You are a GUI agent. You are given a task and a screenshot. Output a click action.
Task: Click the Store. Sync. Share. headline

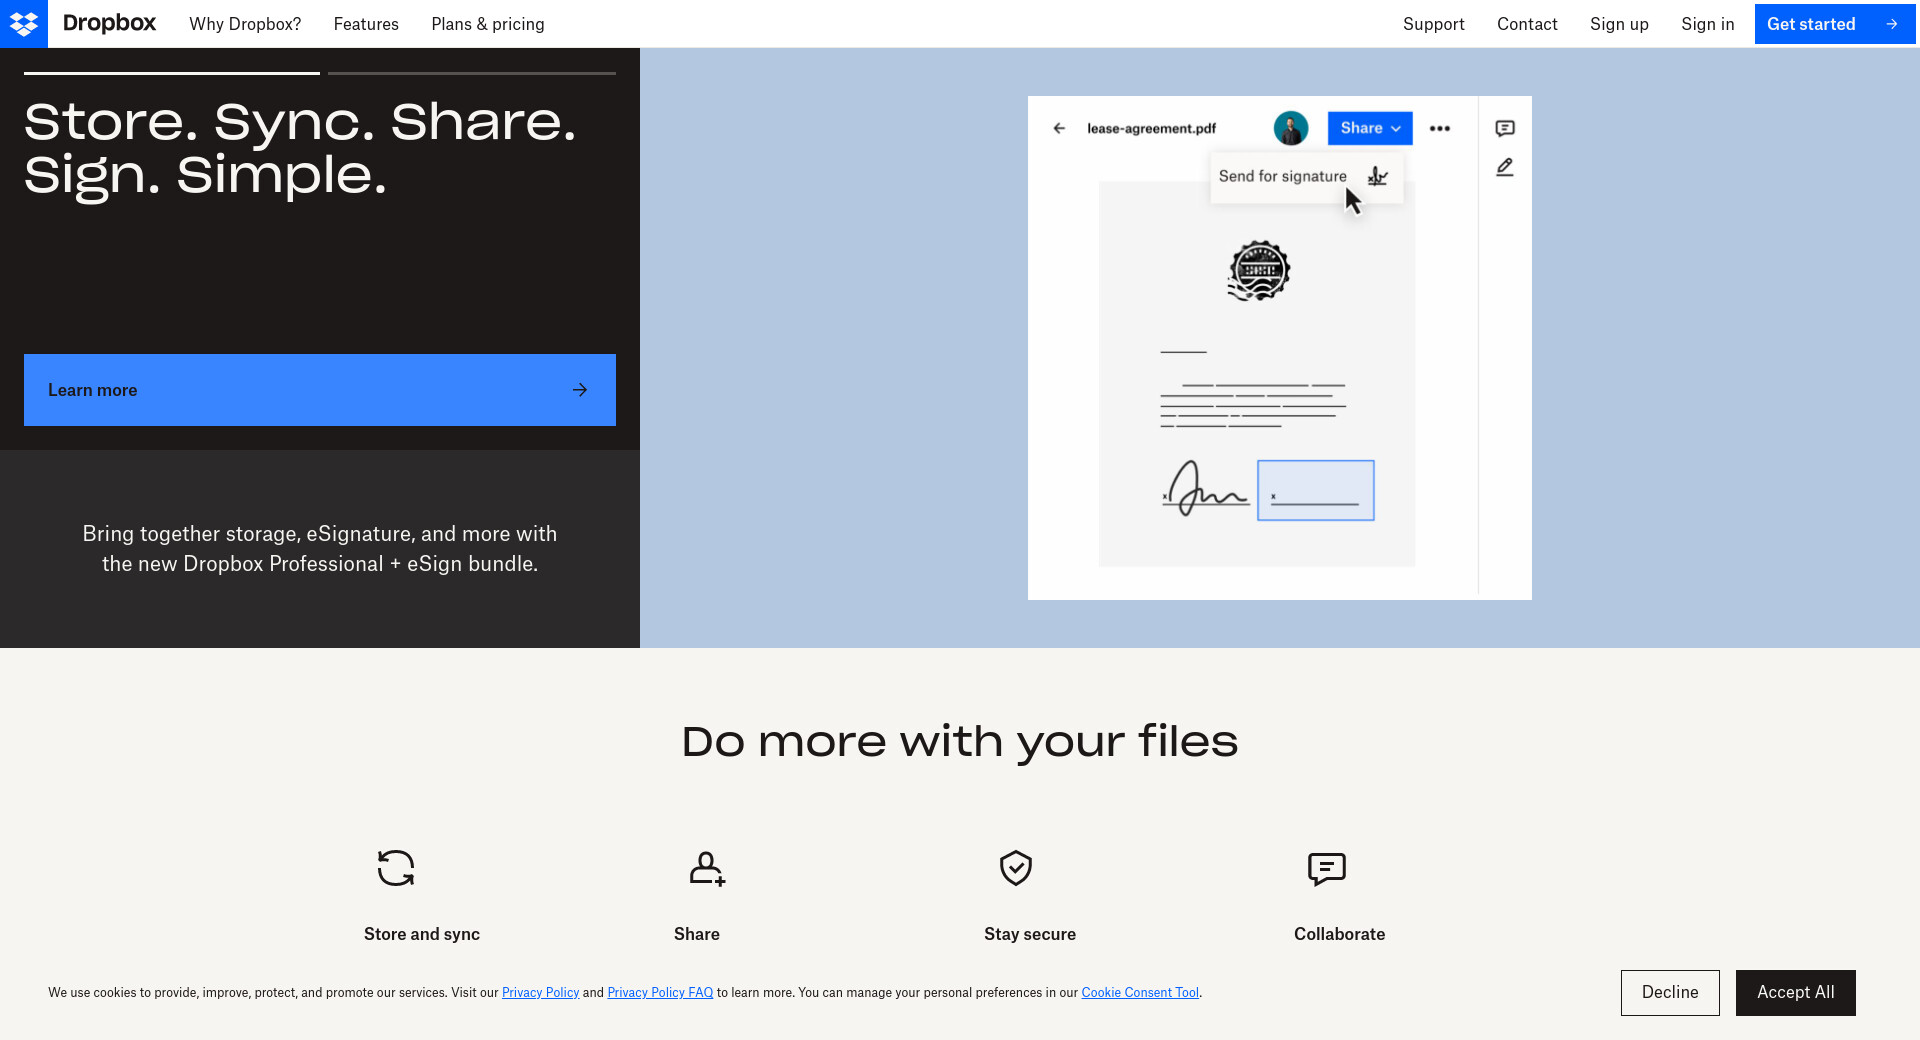click(x=300, y=149)
